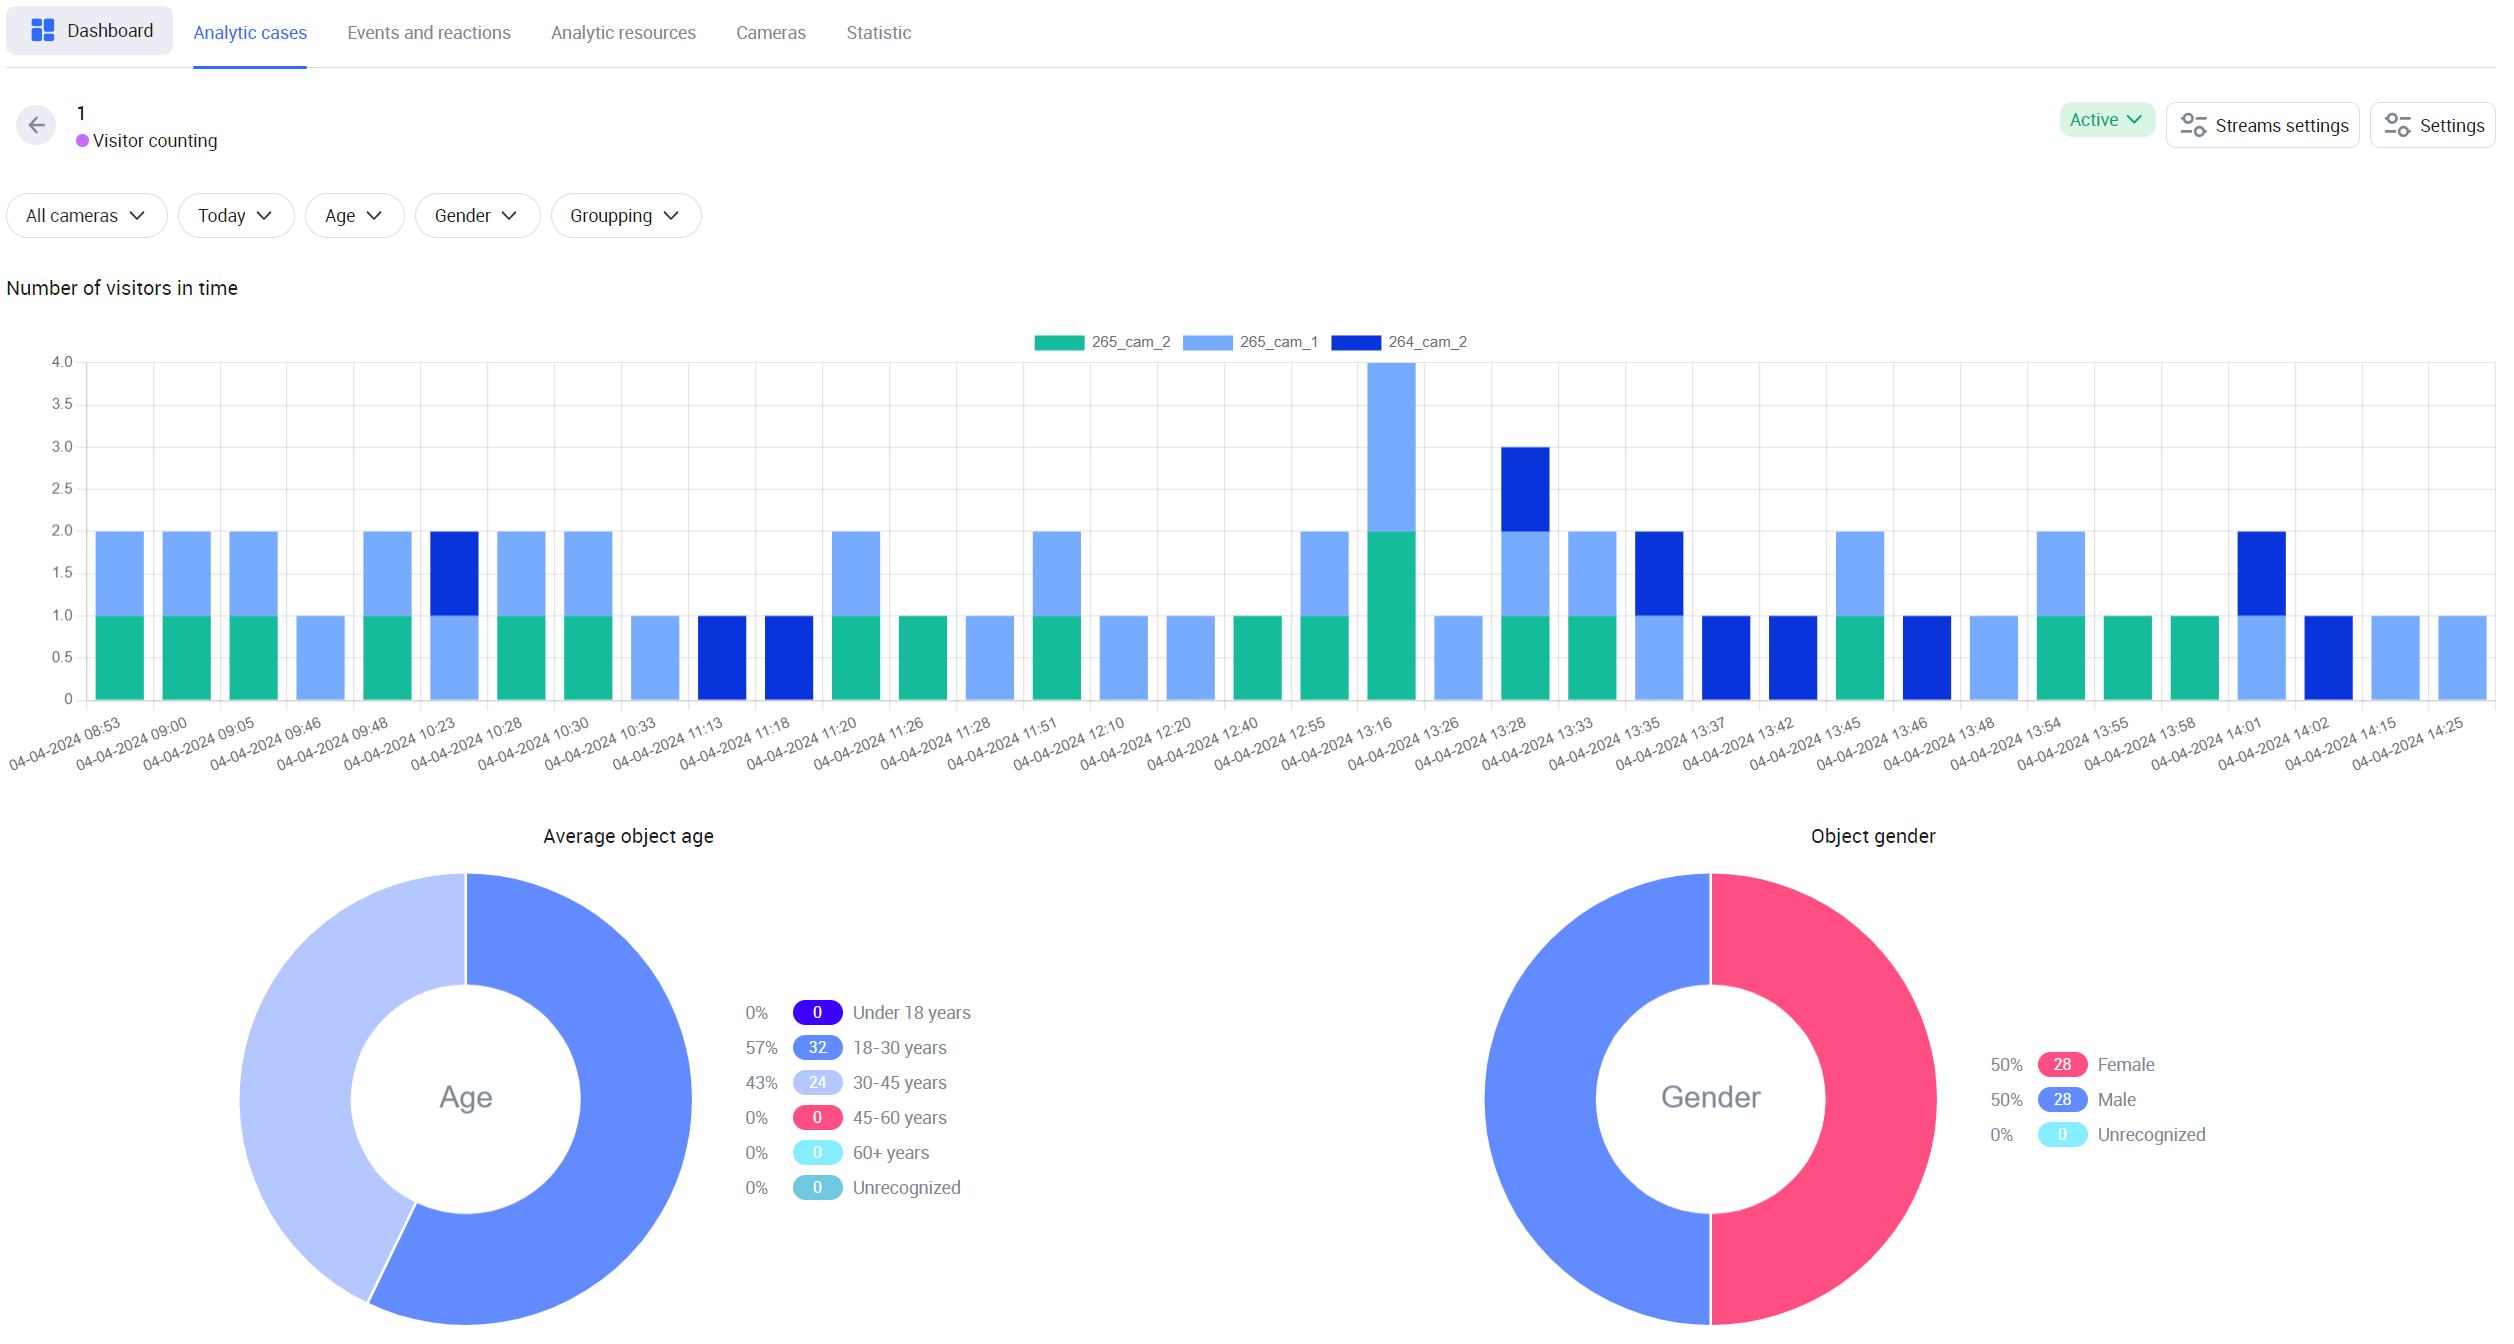Click the purple Visitor counting status dot
The width and height of the screenshot is (2514, 1344).
82,141
